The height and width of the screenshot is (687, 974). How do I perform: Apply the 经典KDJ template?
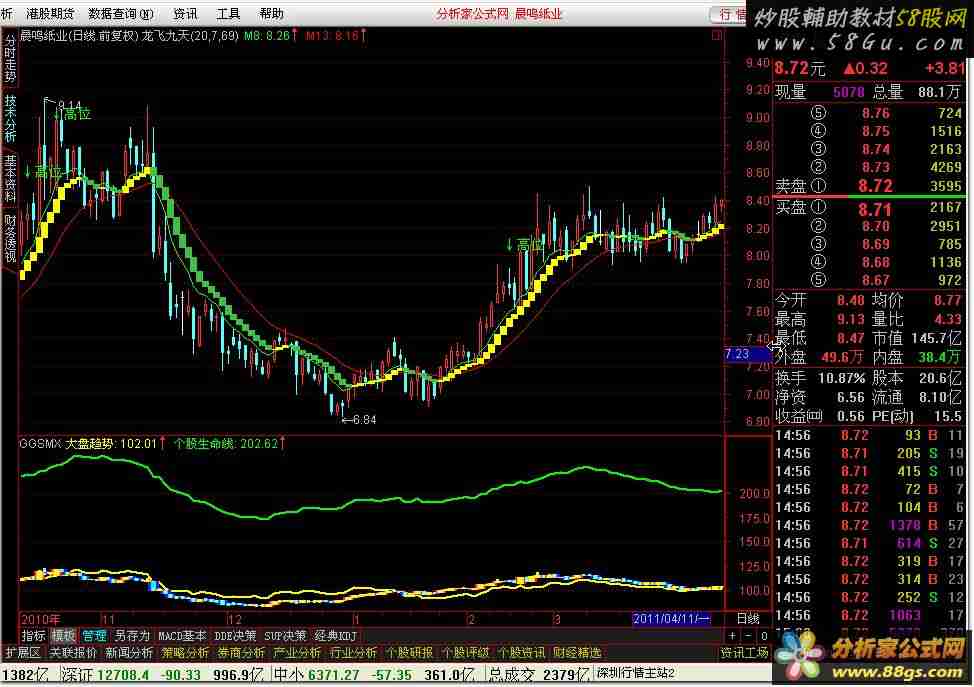(x=335, y=636)
